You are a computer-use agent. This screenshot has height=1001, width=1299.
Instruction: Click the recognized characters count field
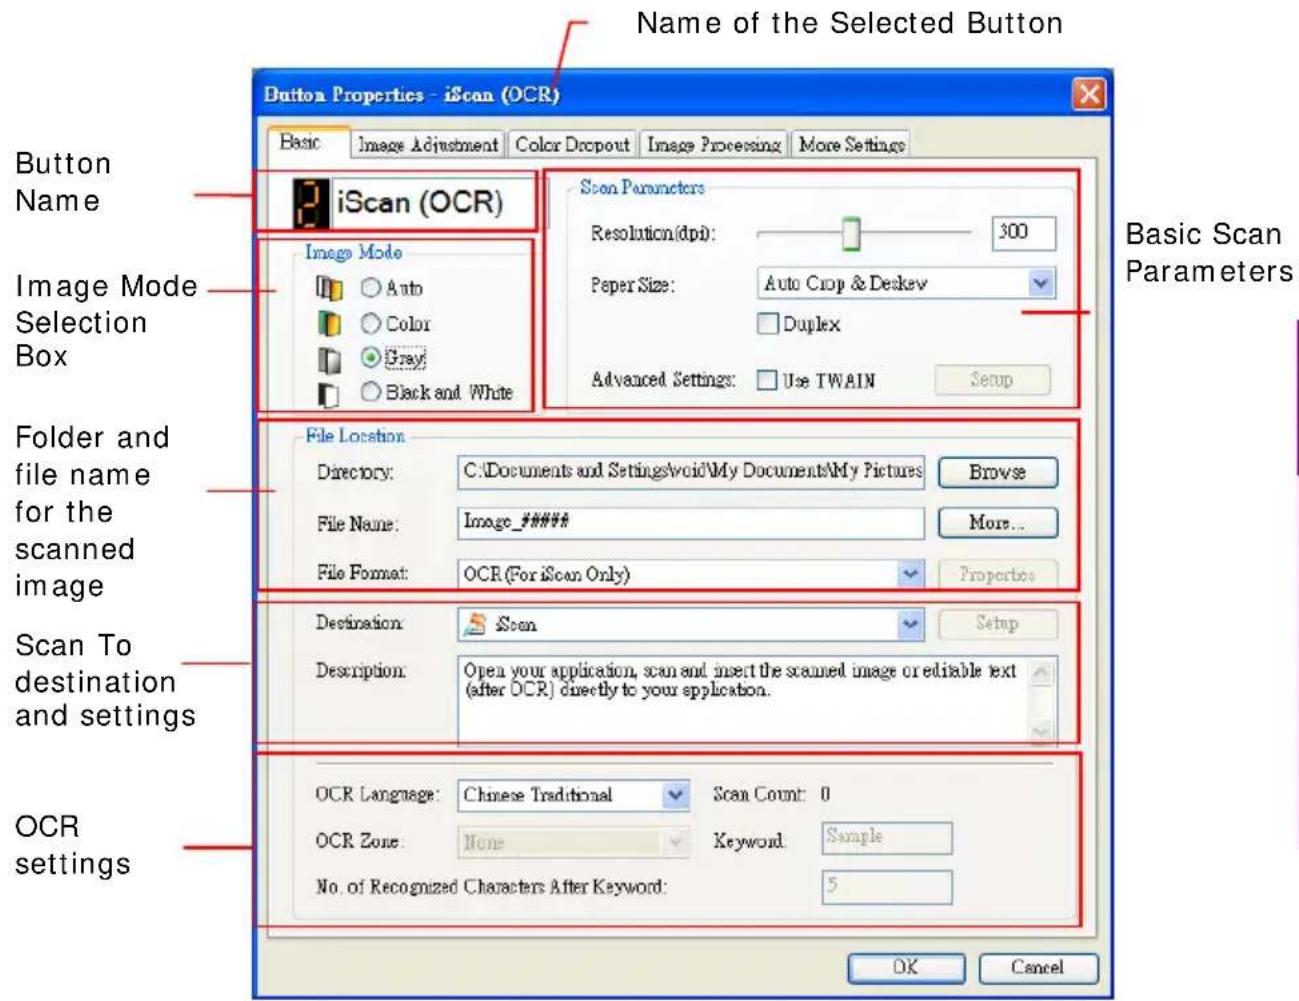point(887,886)
